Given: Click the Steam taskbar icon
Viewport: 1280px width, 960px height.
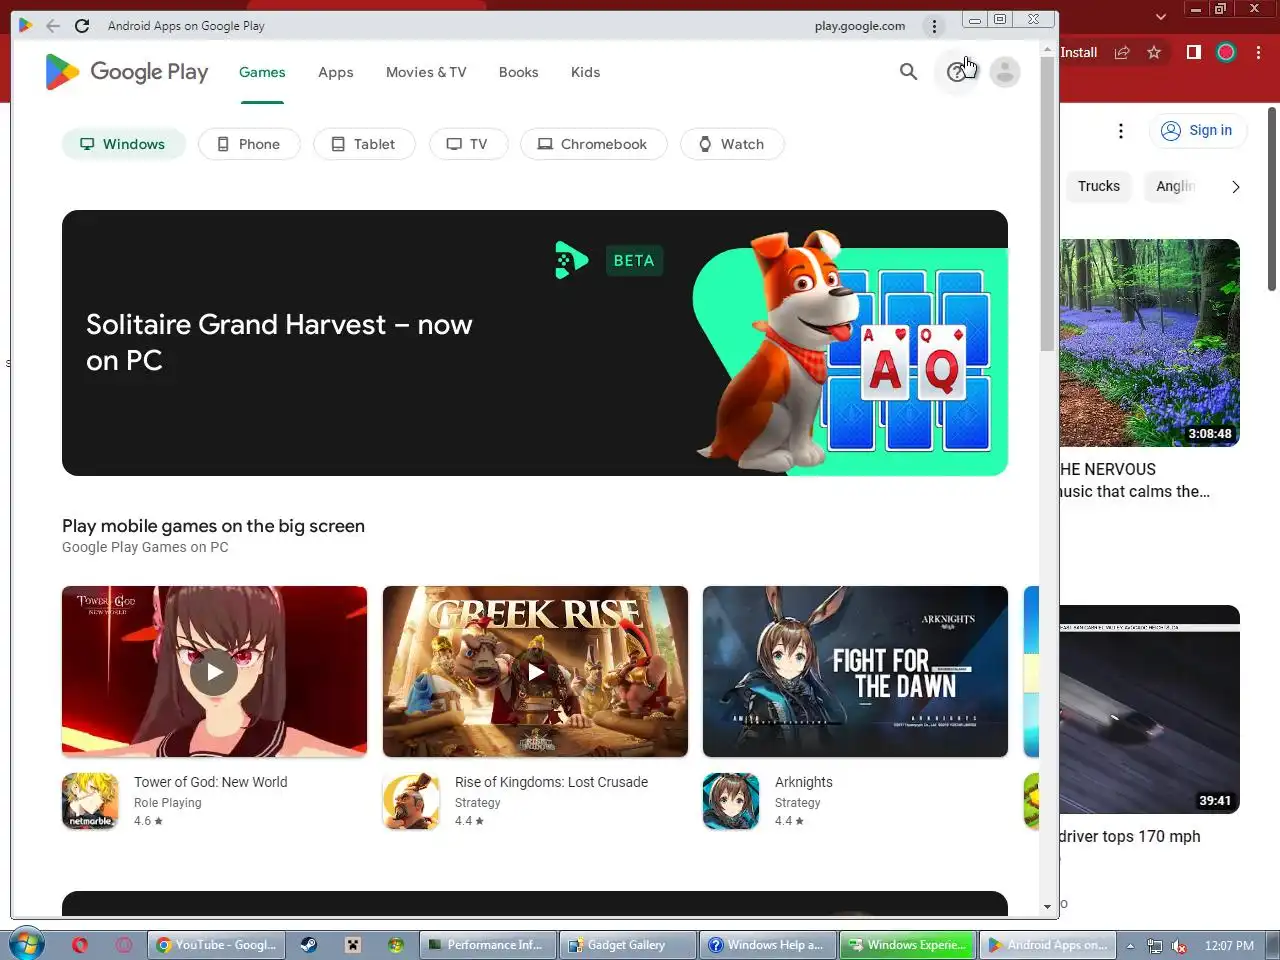Looking at the screenshot, I should click(309, 945).
